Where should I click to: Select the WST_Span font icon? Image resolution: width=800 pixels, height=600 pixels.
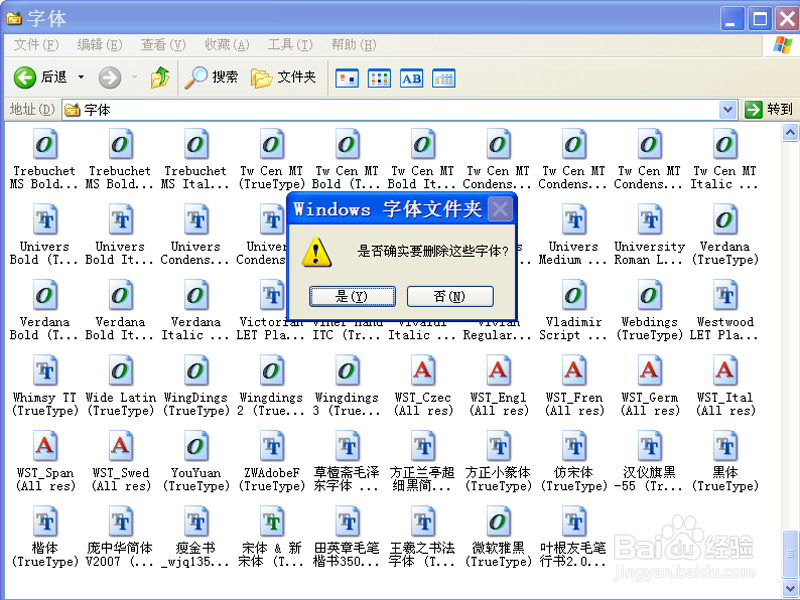point(45,446)
